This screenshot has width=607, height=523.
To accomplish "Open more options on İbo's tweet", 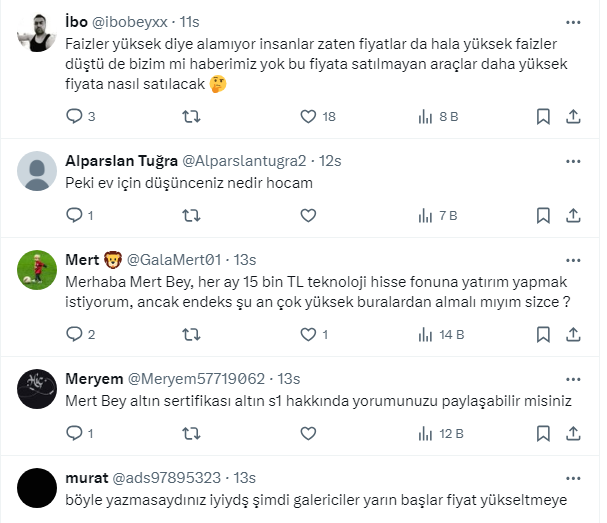I will pos(573,20).
